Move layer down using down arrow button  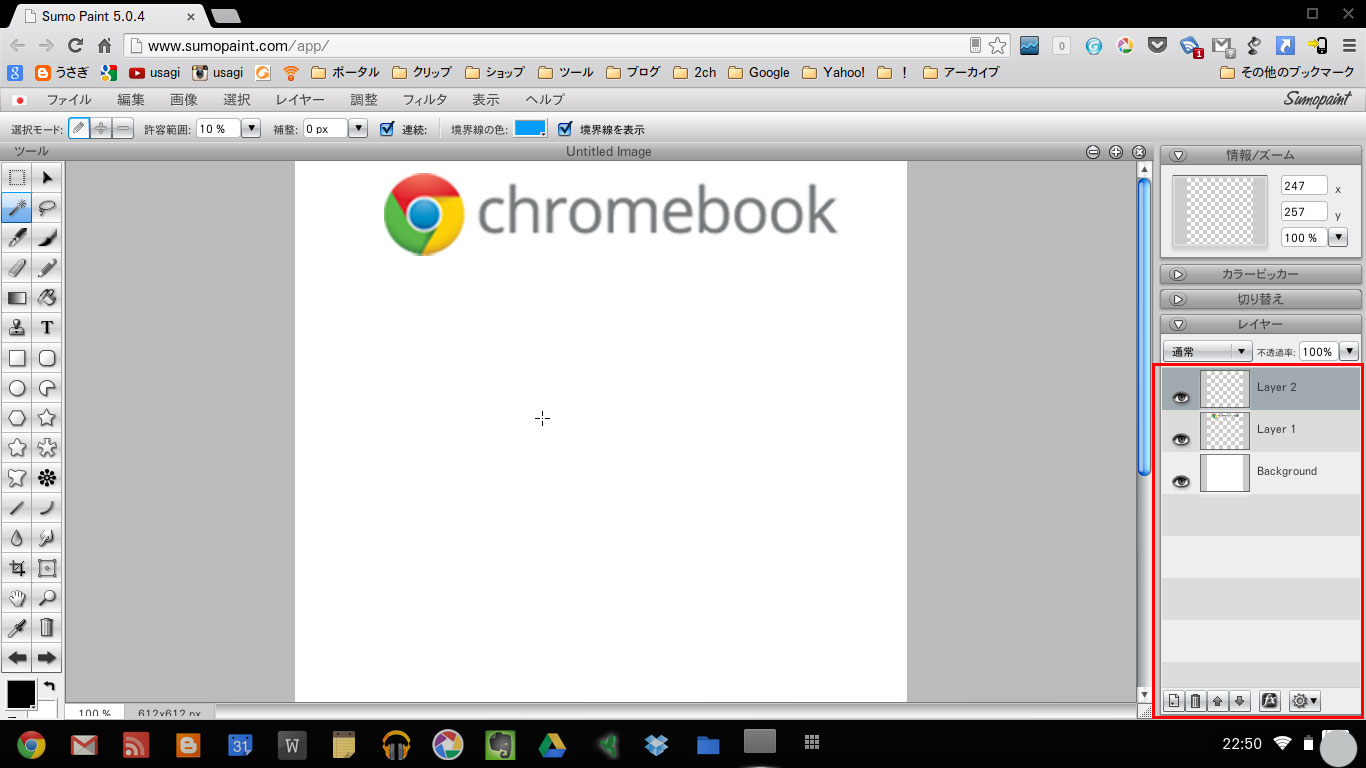tap(1239, 701)
